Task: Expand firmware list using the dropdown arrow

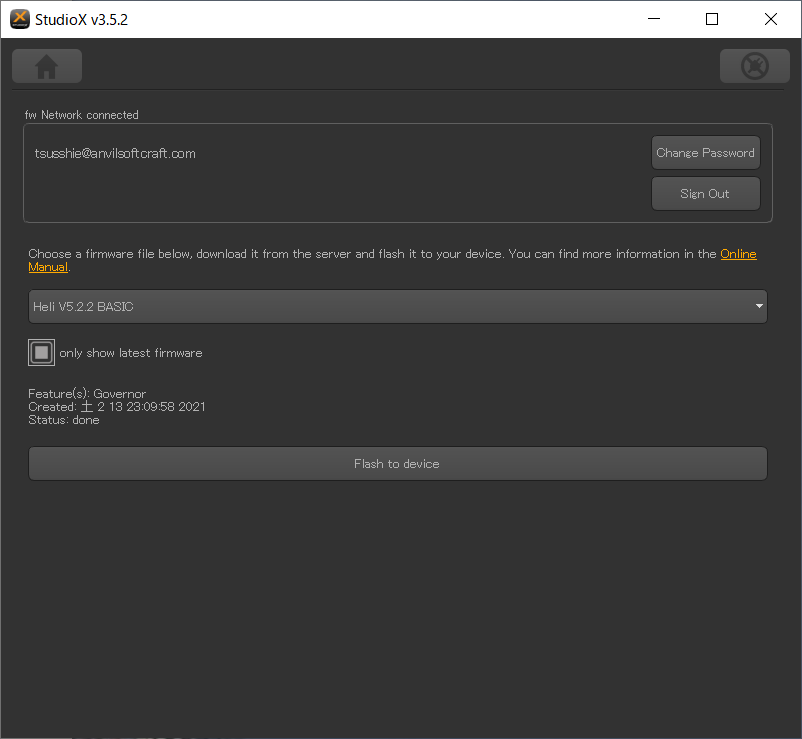Action: [x=759, y=306]
